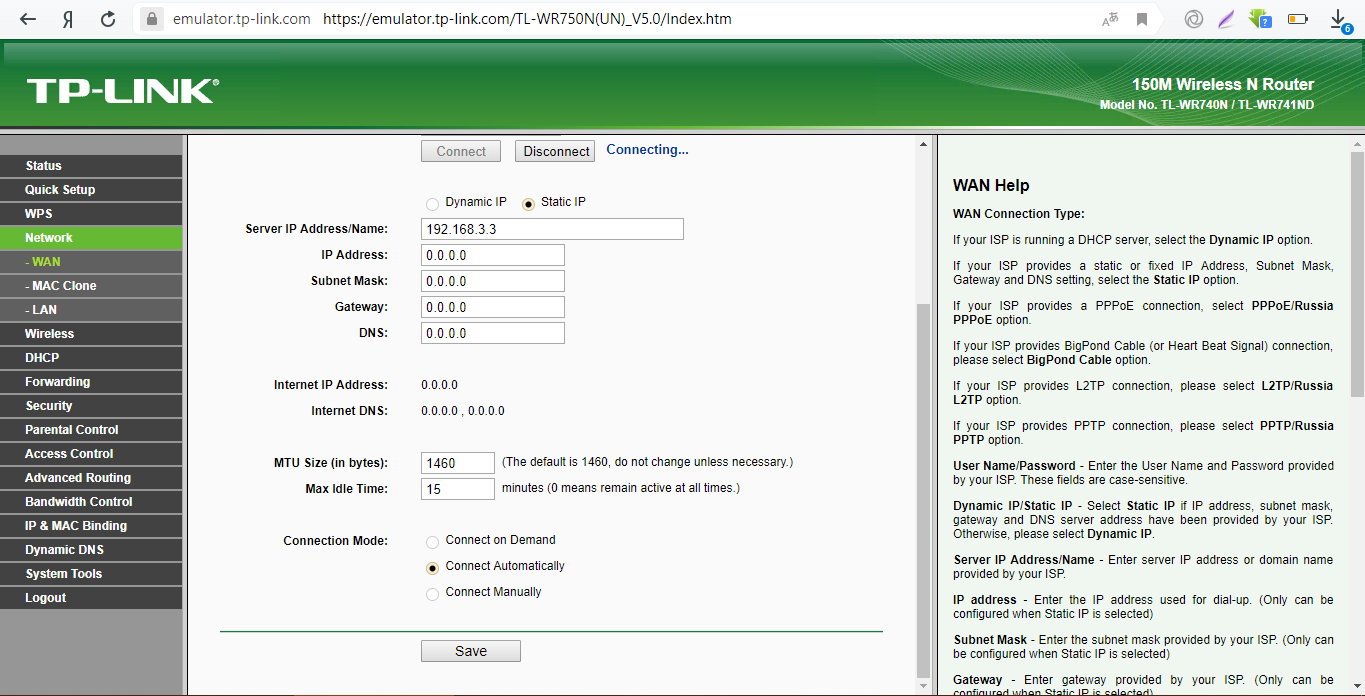Click the IP Address input field
Image resolution: width=1365 pixels, height=696 pixels.
point(493,255)
